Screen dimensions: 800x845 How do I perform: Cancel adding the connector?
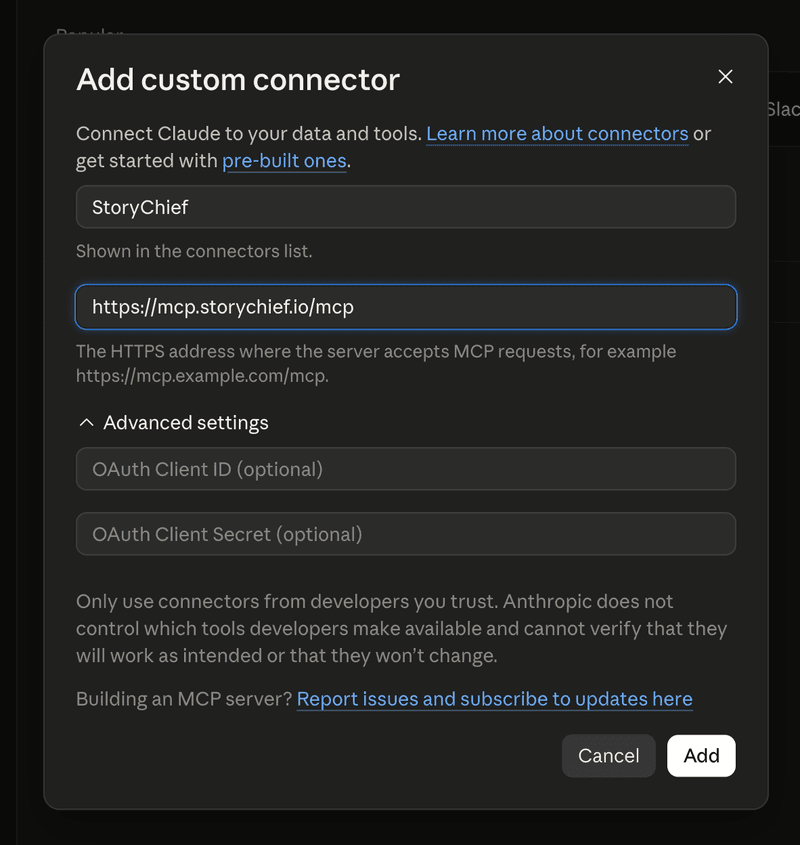[609, 756]
